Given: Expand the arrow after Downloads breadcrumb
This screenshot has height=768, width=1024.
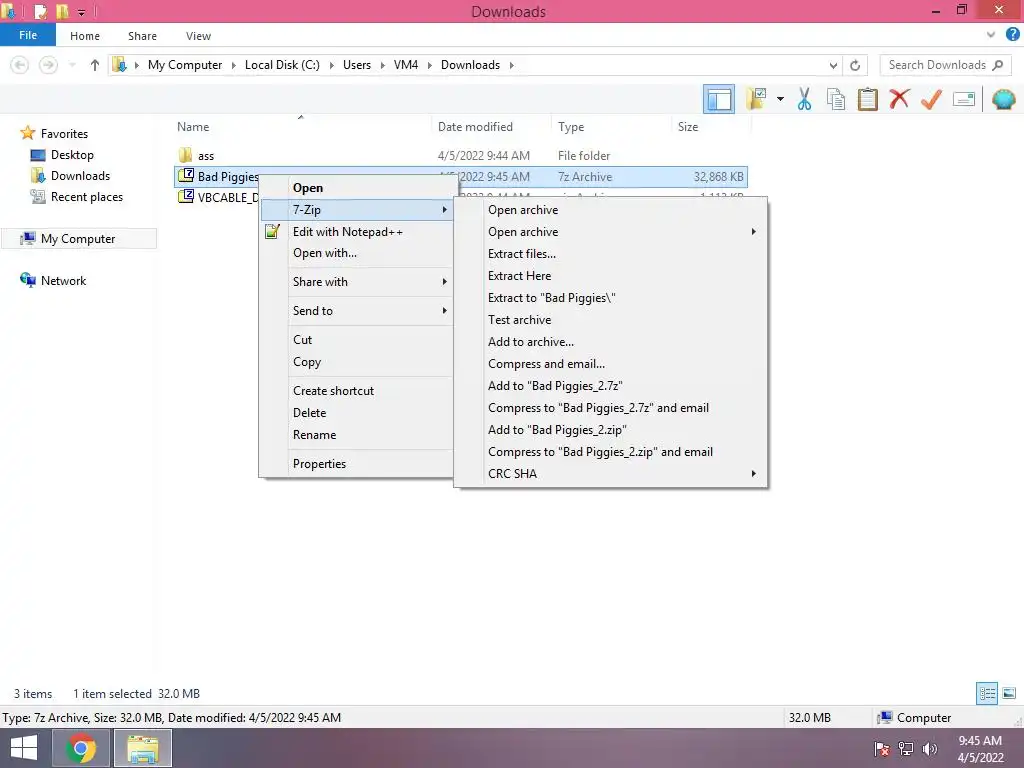Looking at the screenshot, I should [x=511, y=65].
